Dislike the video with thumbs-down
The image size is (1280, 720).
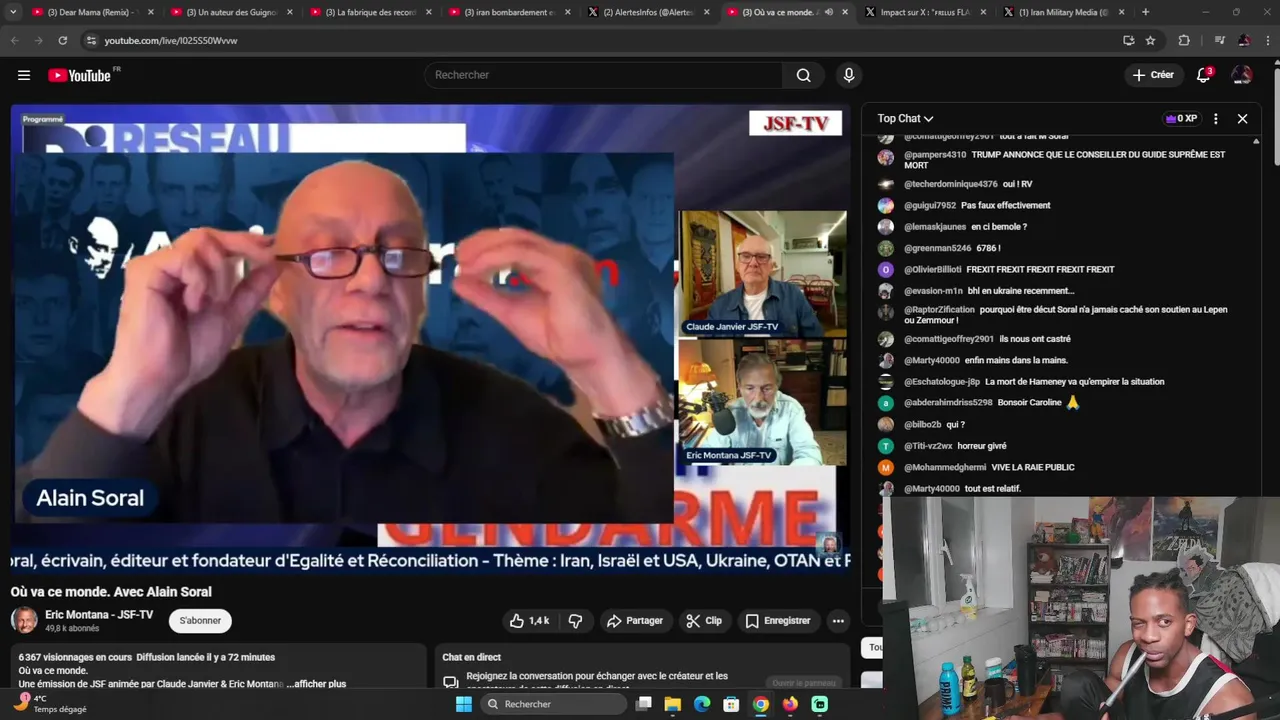click(x=576, y=621)
